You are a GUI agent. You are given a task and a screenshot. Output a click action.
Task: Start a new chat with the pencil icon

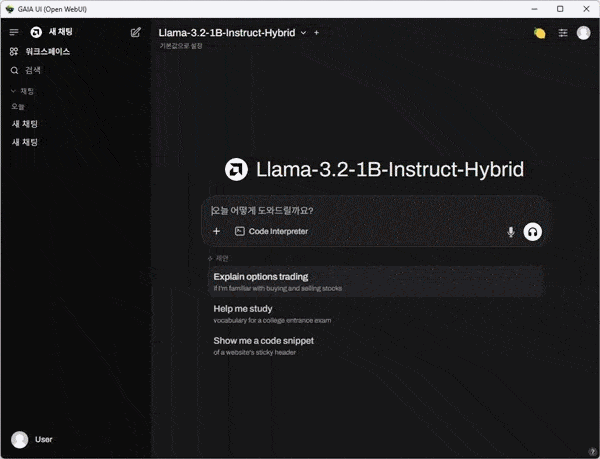pyautogui.click(x=135, y=33)
